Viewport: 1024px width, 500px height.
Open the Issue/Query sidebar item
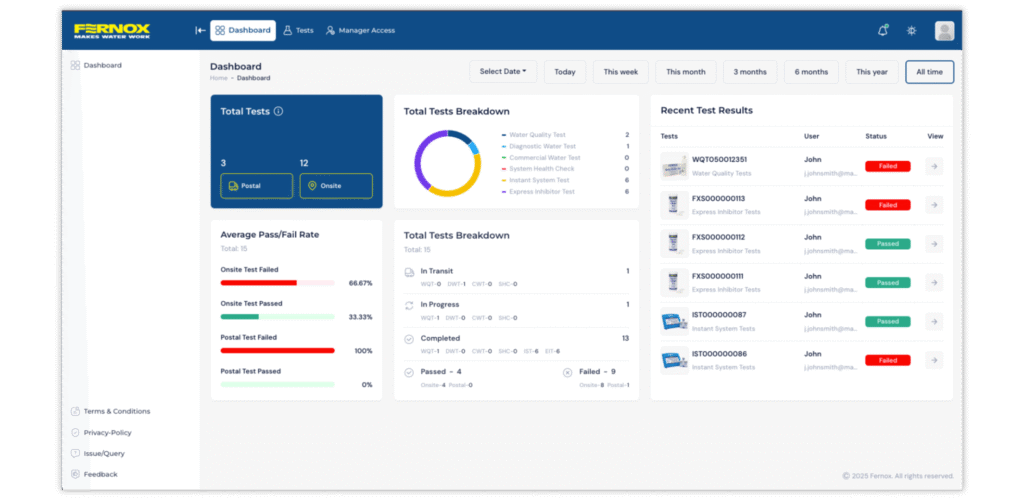point(106,453)
